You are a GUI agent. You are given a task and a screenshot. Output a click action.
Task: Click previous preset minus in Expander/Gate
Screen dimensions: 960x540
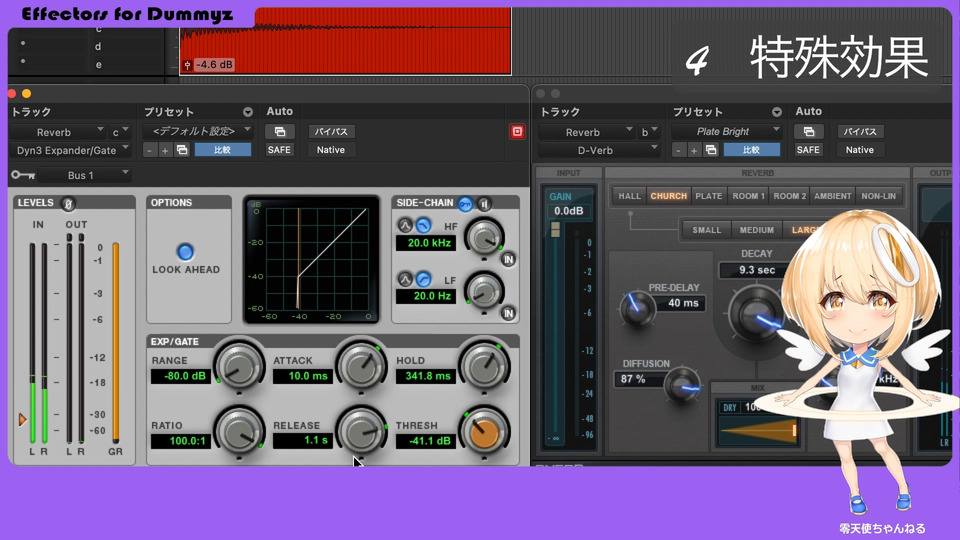click(x=150, y=150)
